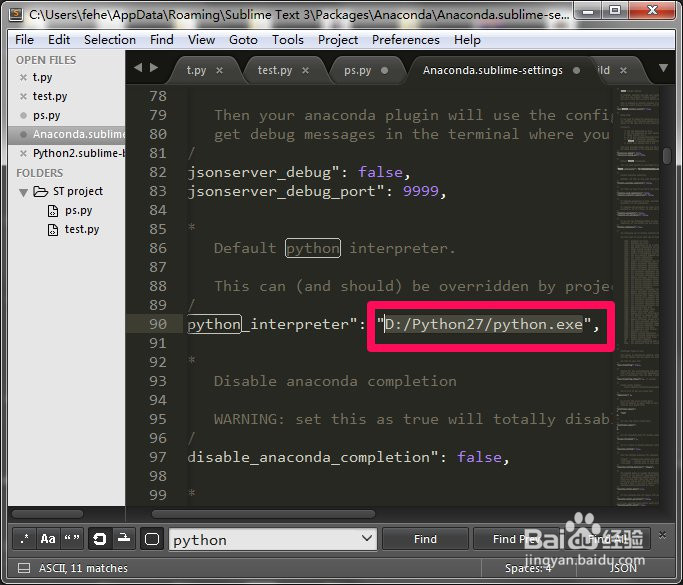
Task: Collapse the ST project folder triangle
Action: [24, 192]
